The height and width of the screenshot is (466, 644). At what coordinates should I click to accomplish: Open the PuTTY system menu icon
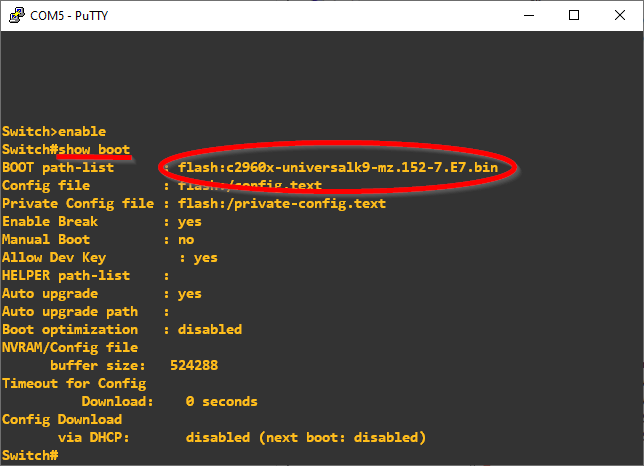tap(14, 15)
